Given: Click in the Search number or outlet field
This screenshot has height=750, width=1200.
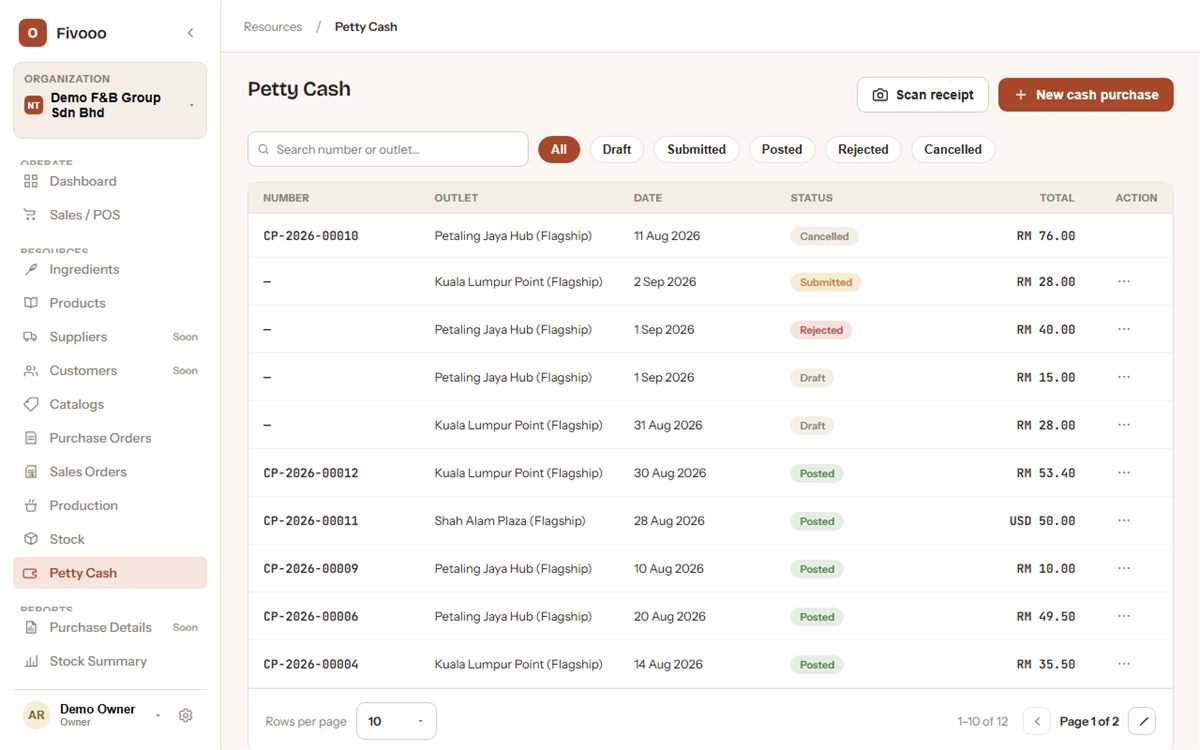Looking at the screenshot, I should tap(388, 149).
